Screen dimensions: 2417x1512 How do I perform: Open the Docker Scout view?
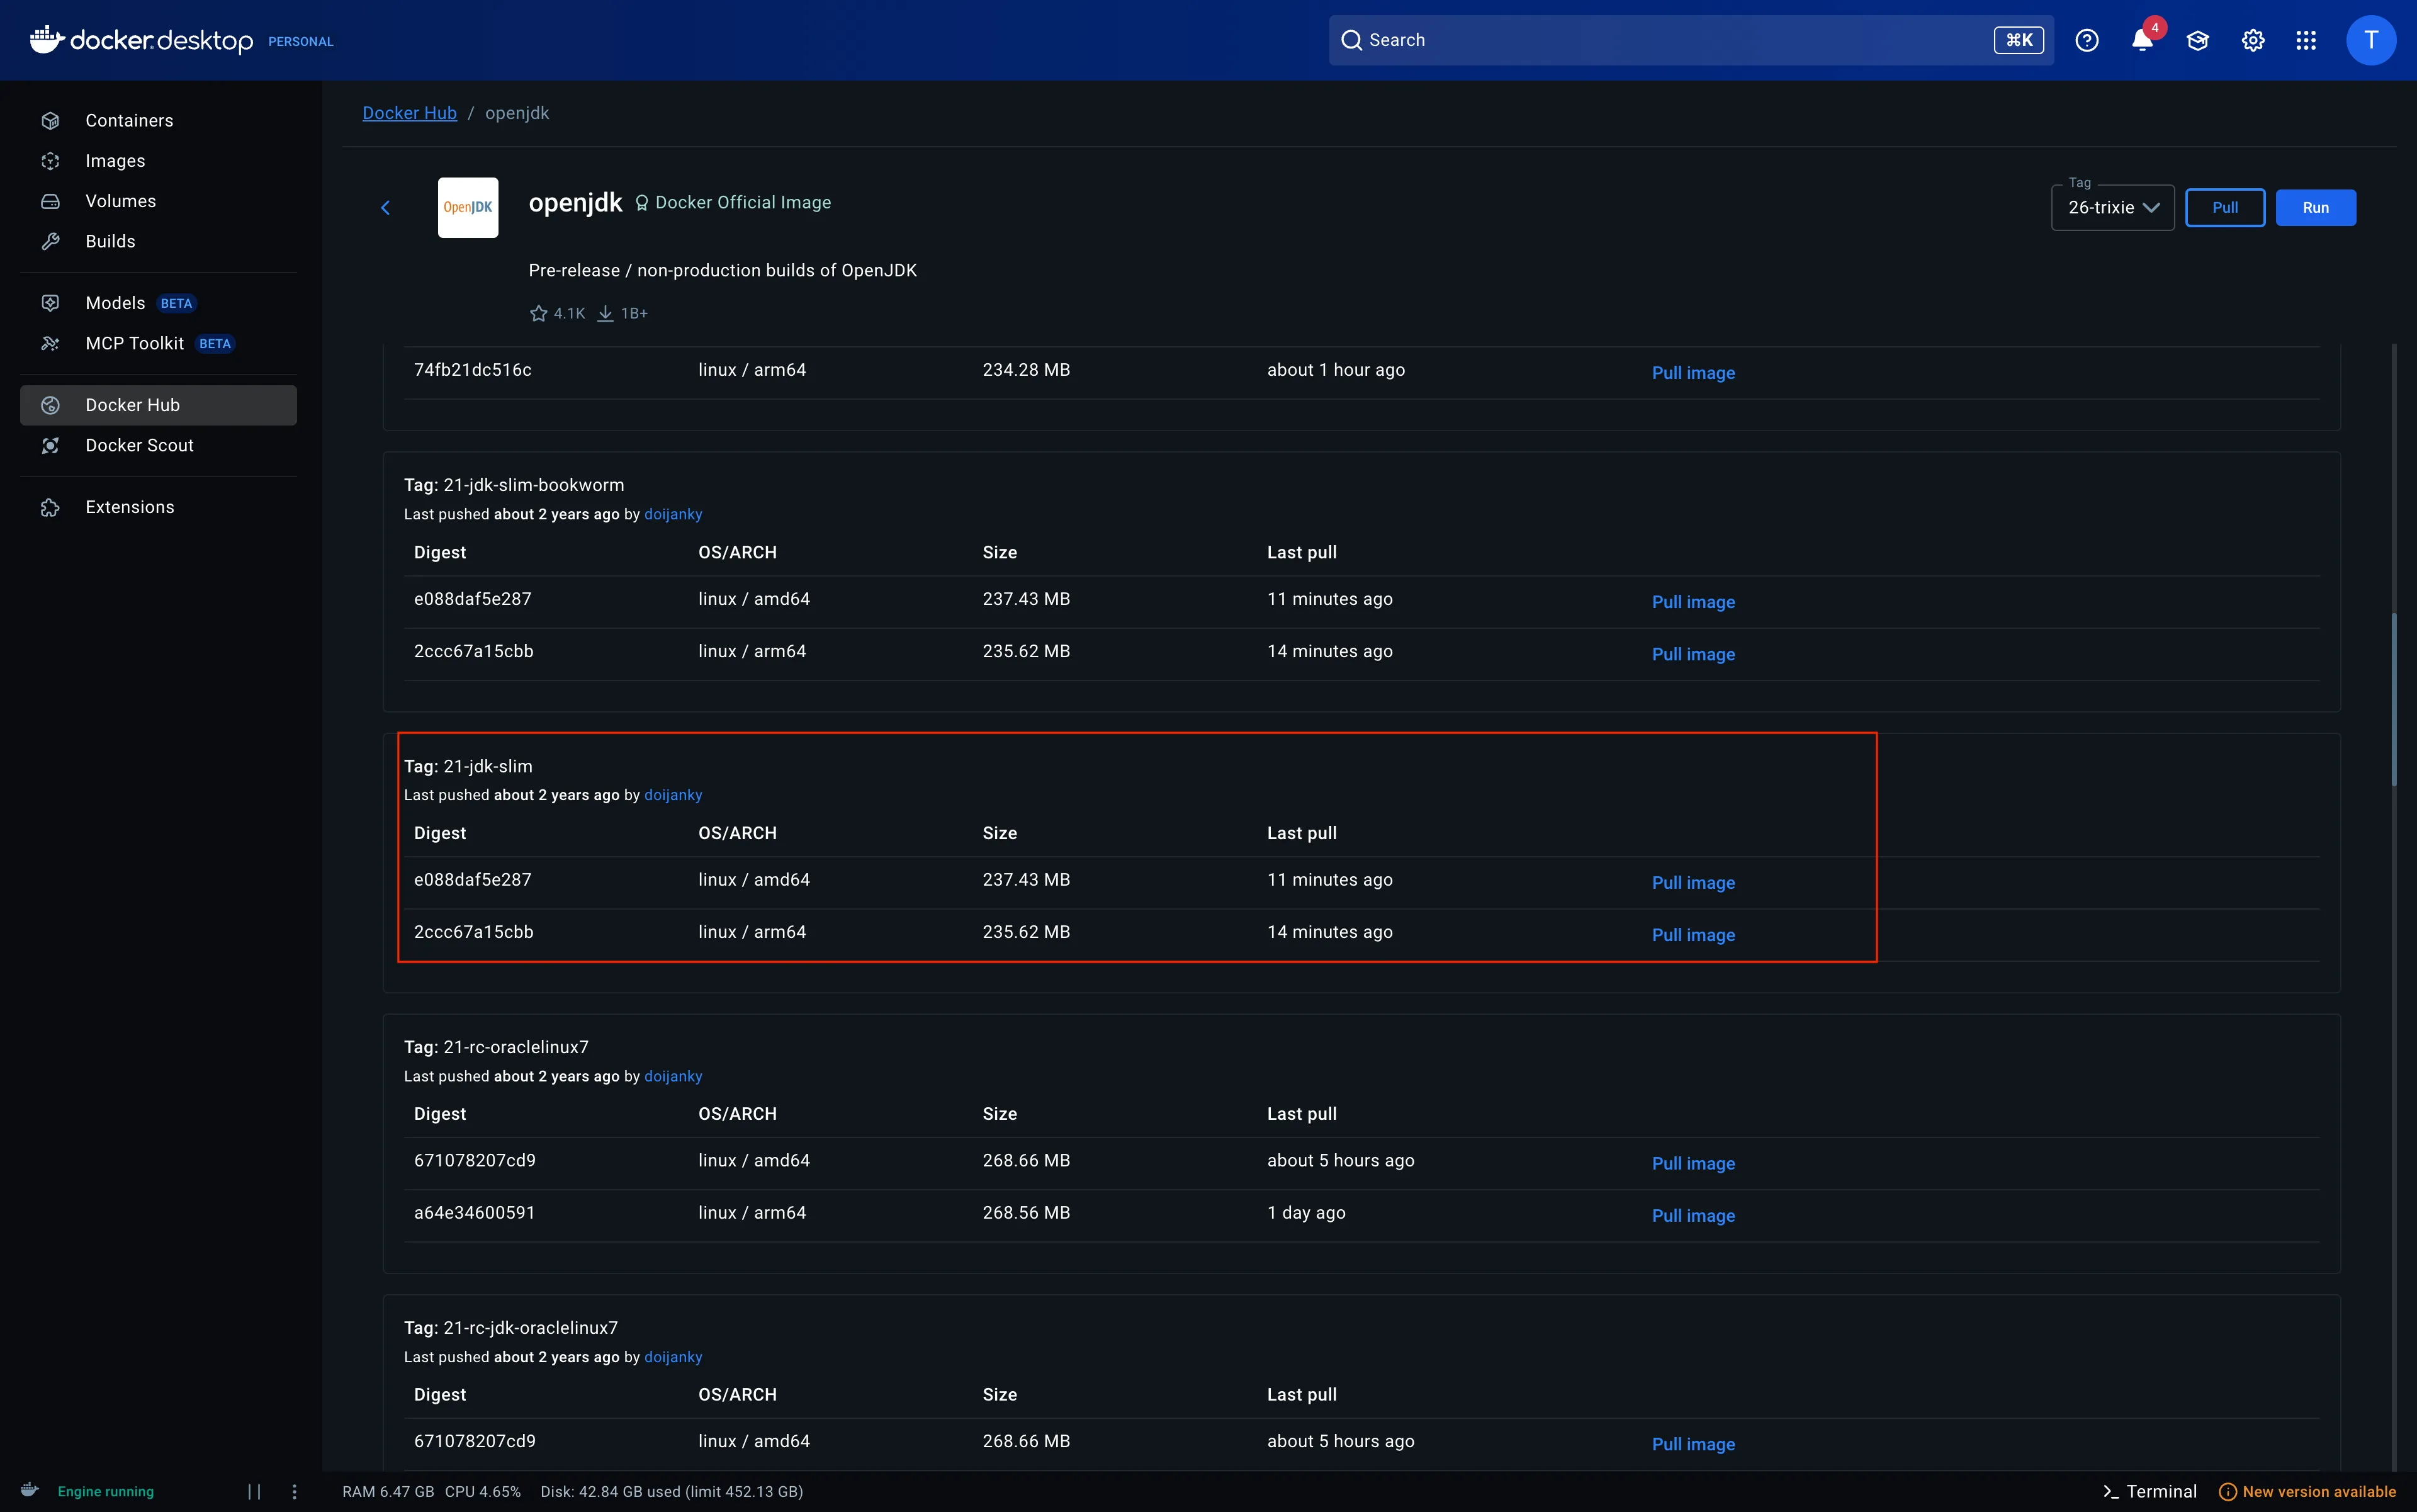tap(158, 445)
